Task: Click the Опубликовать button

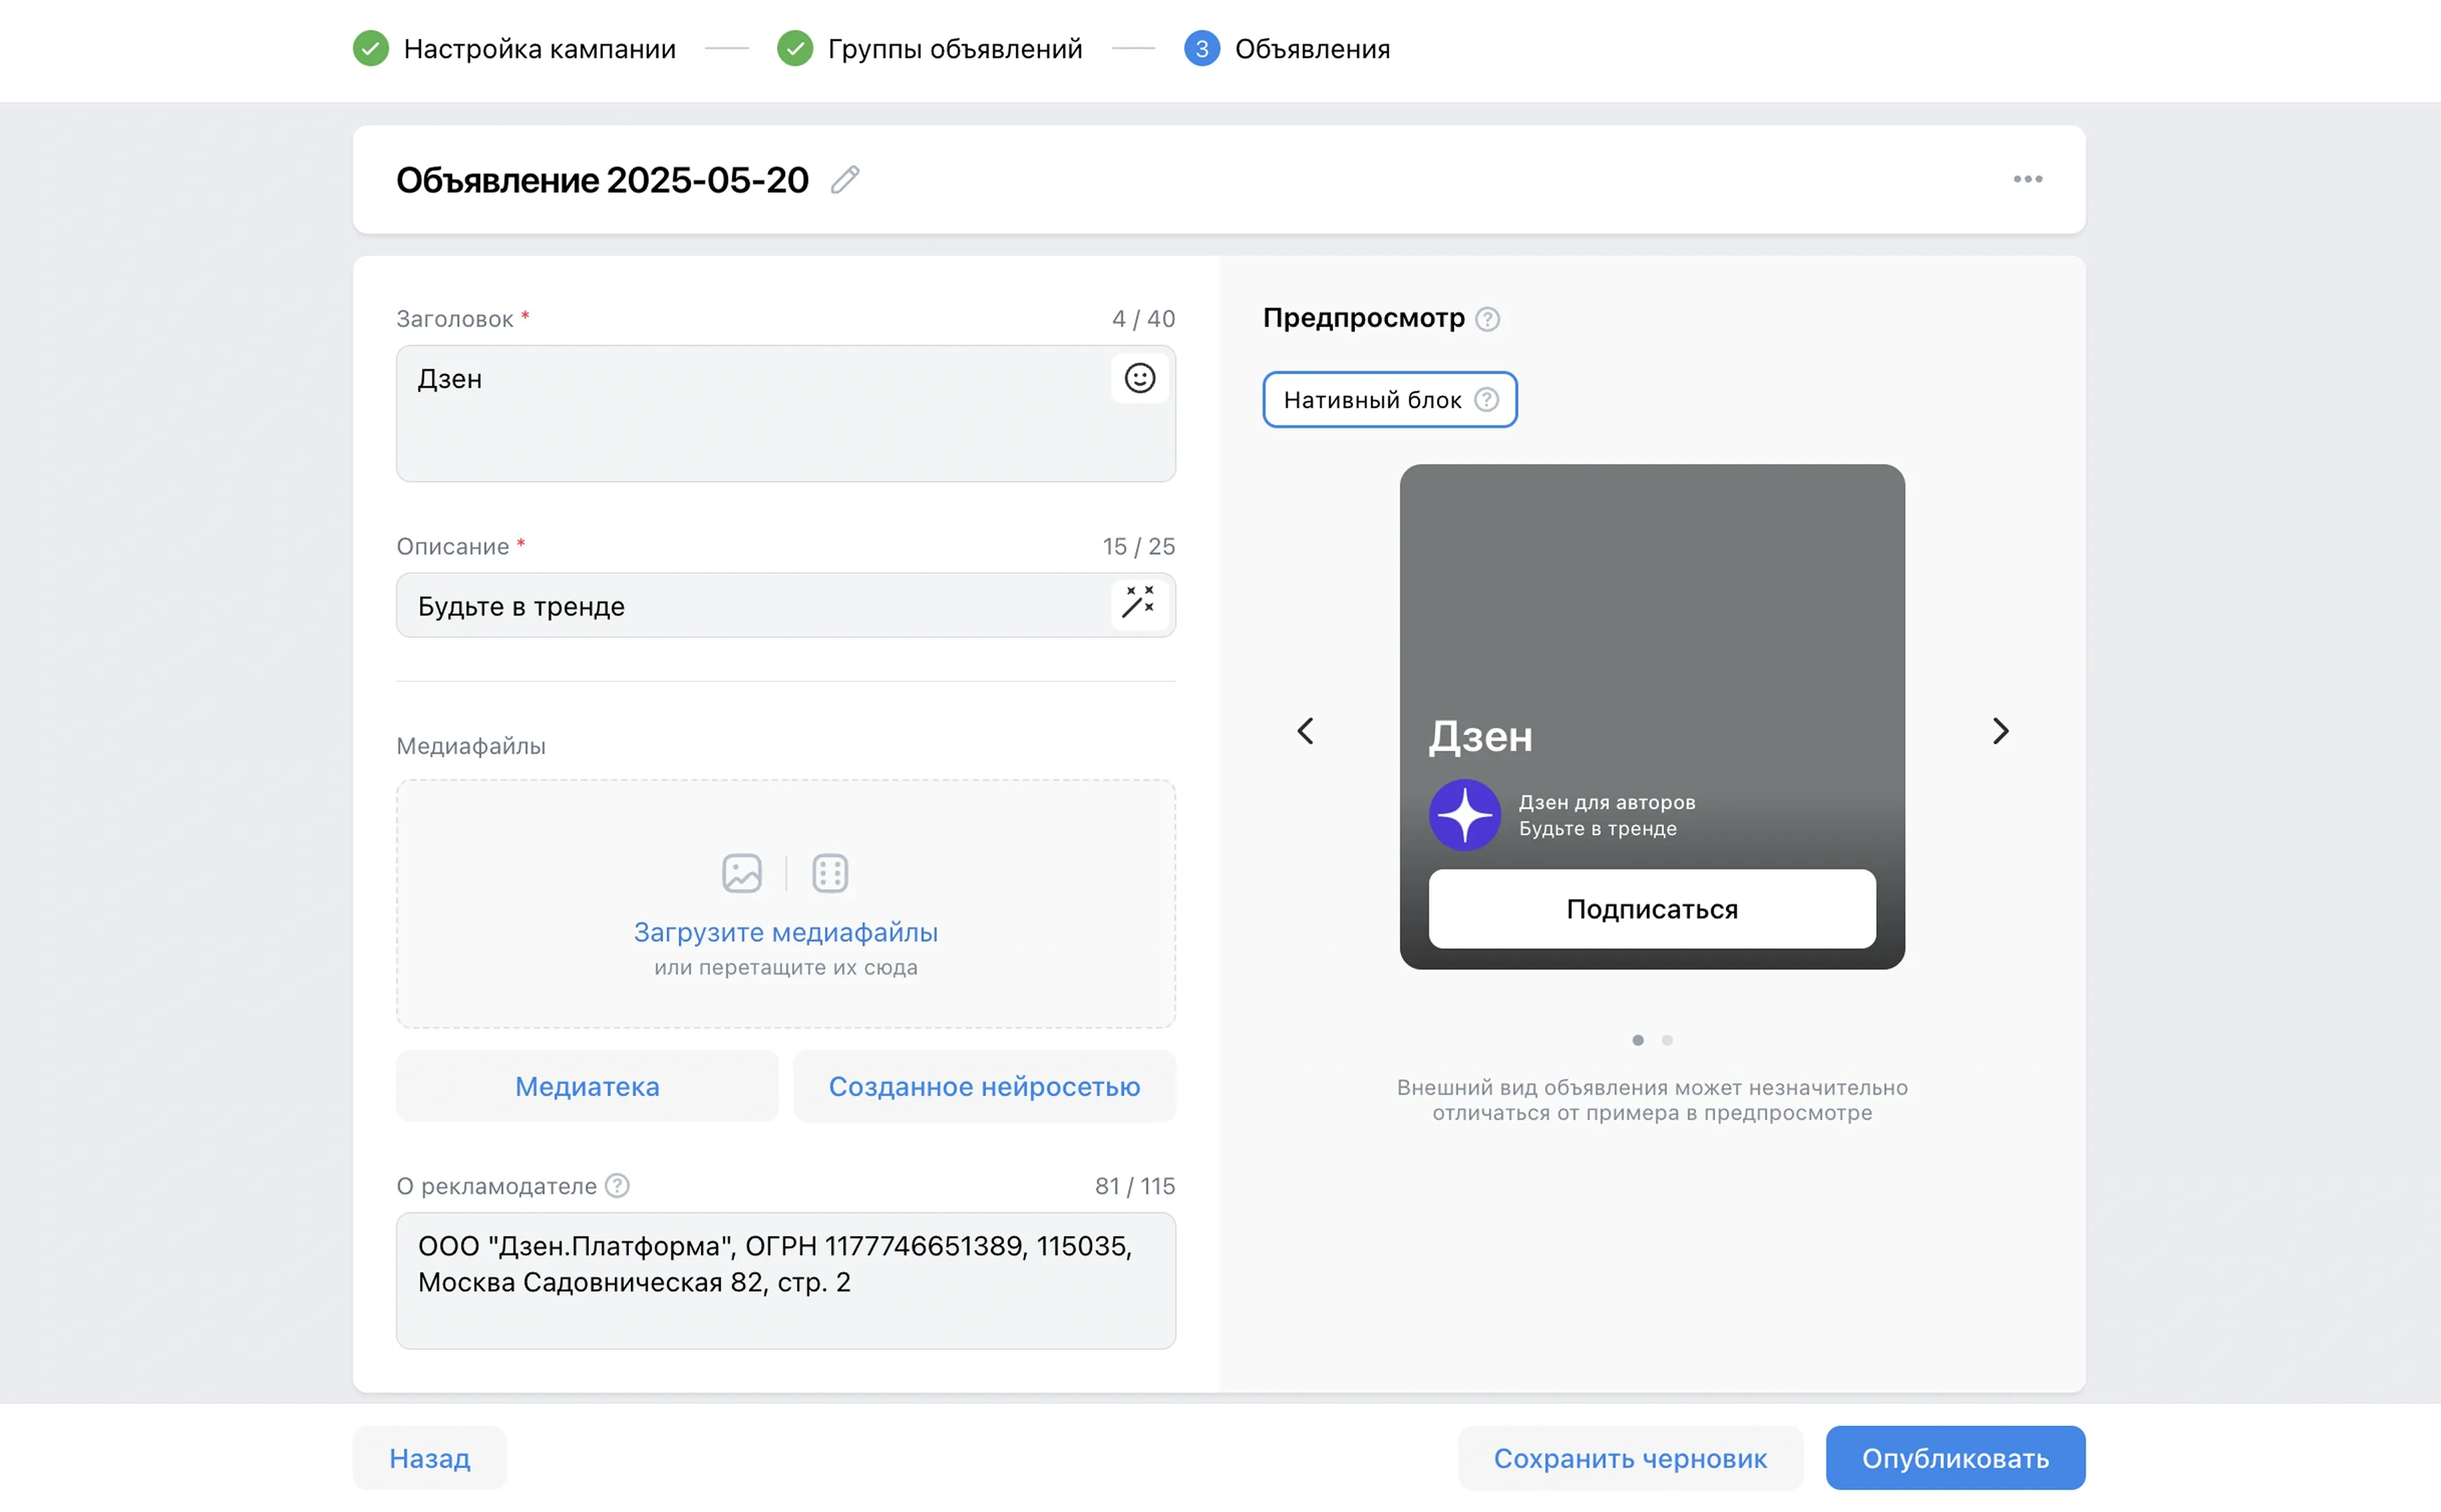Action: pos(1955,1458)
